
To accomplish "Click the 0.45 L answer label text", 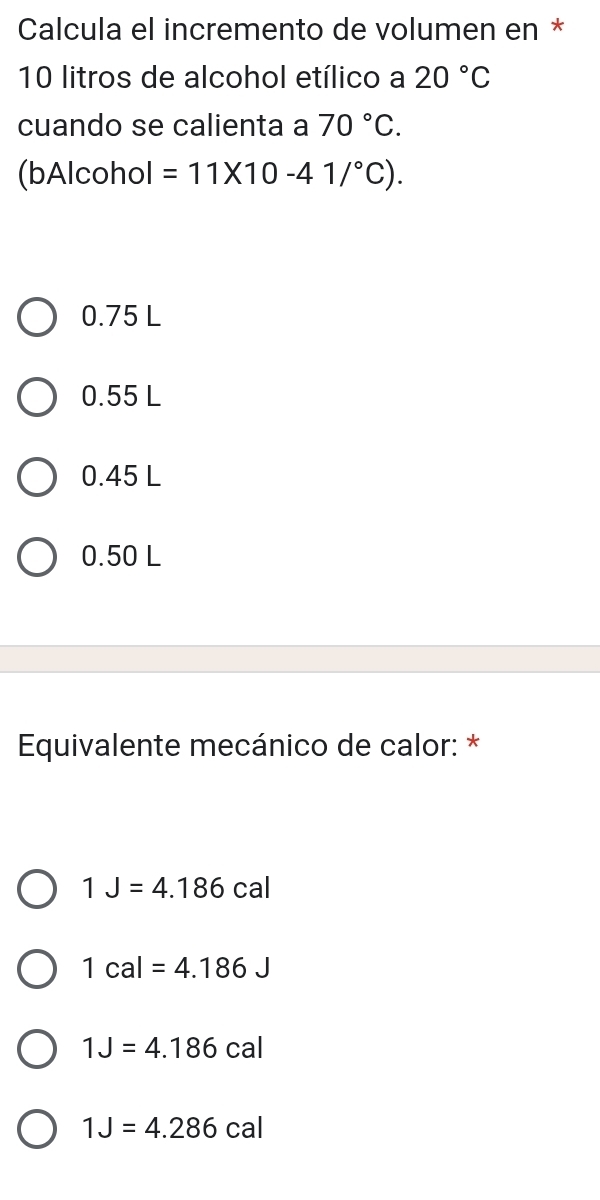I will (122, 477).
